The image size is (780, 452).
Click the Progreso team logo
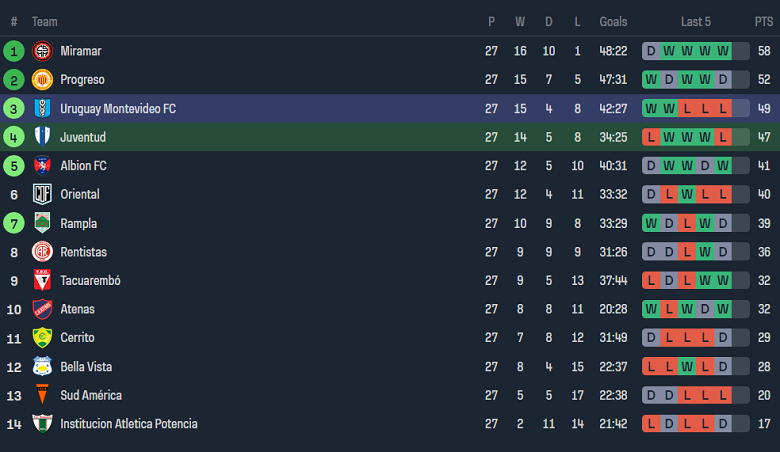[x=42, y=80]
